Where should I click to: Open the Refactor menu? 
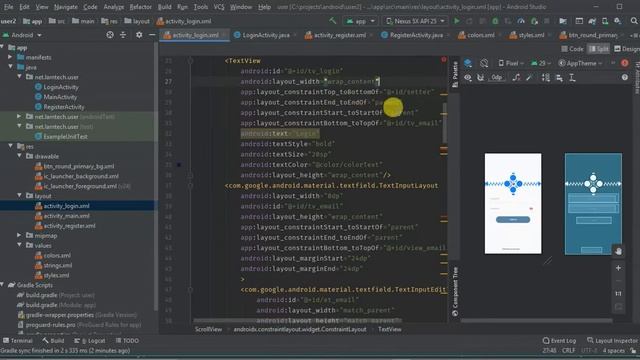(140, 7)
